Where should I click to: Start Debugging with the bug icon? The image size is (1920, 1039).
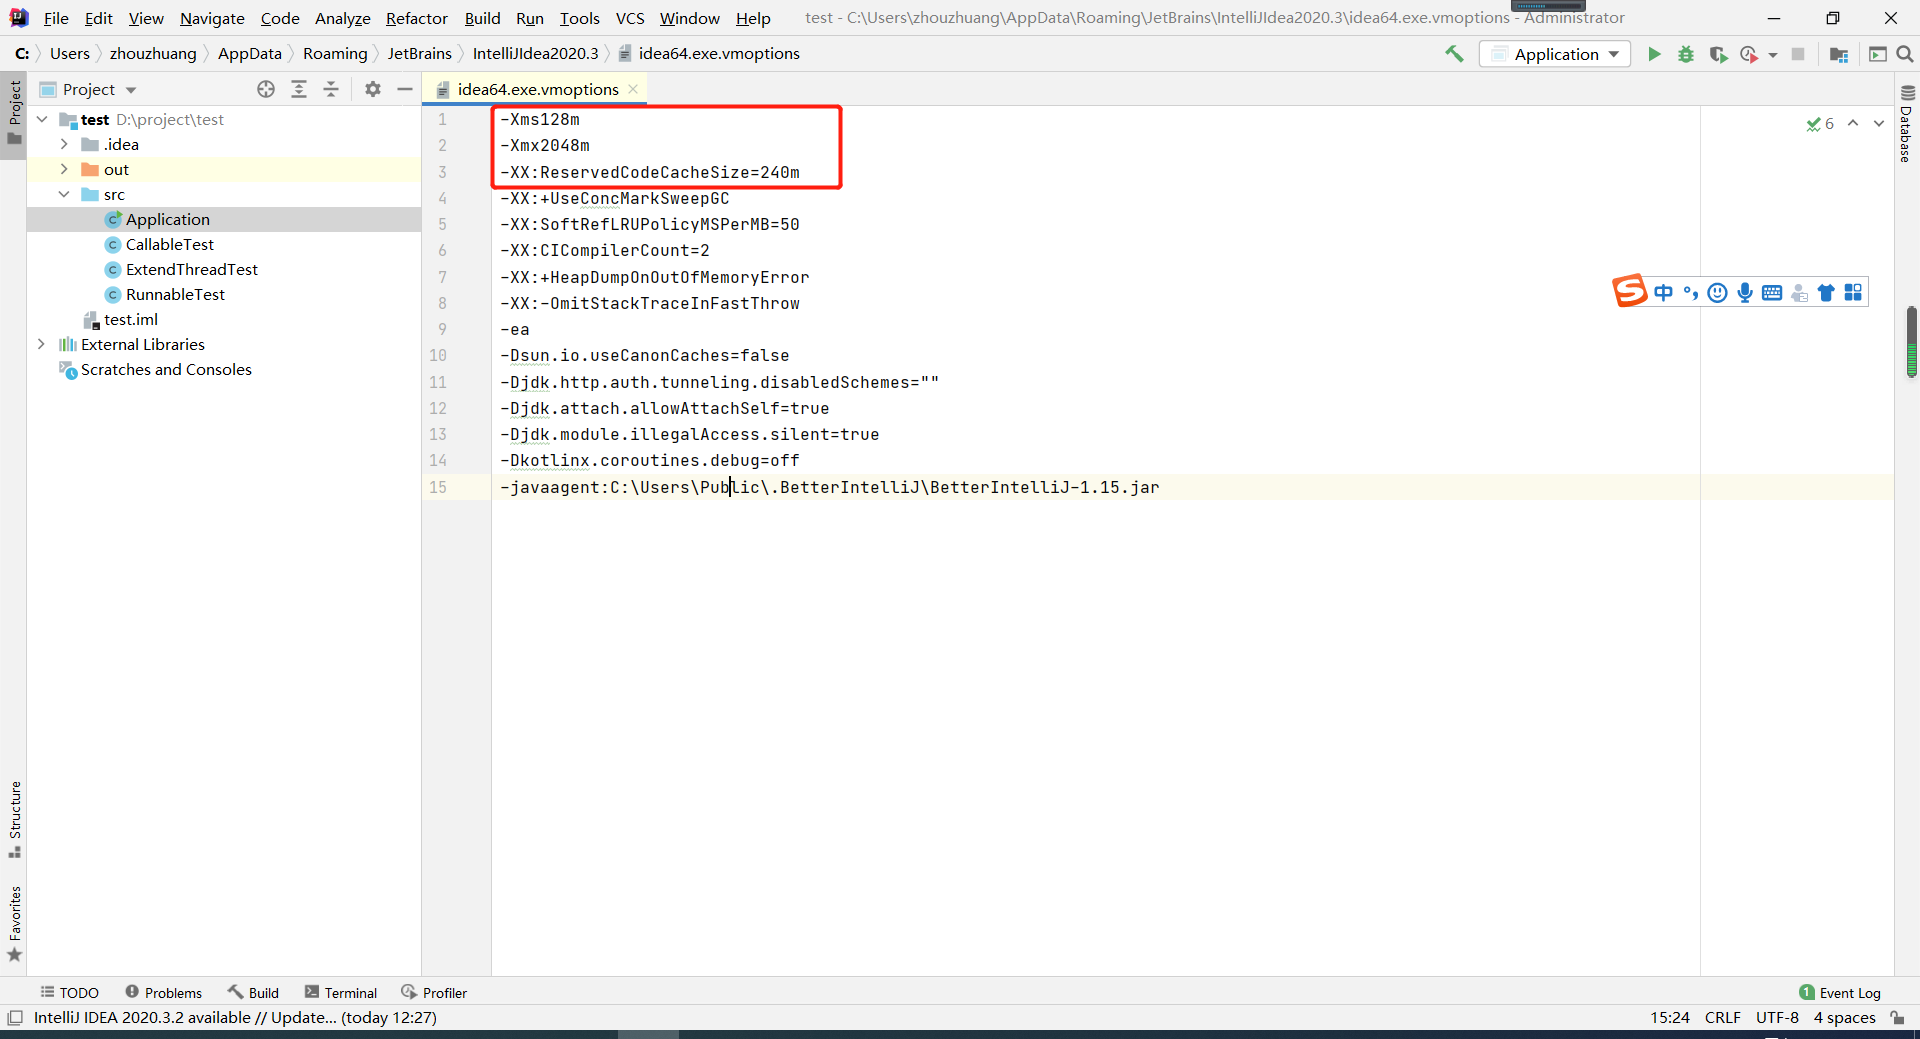[1686, 54]
